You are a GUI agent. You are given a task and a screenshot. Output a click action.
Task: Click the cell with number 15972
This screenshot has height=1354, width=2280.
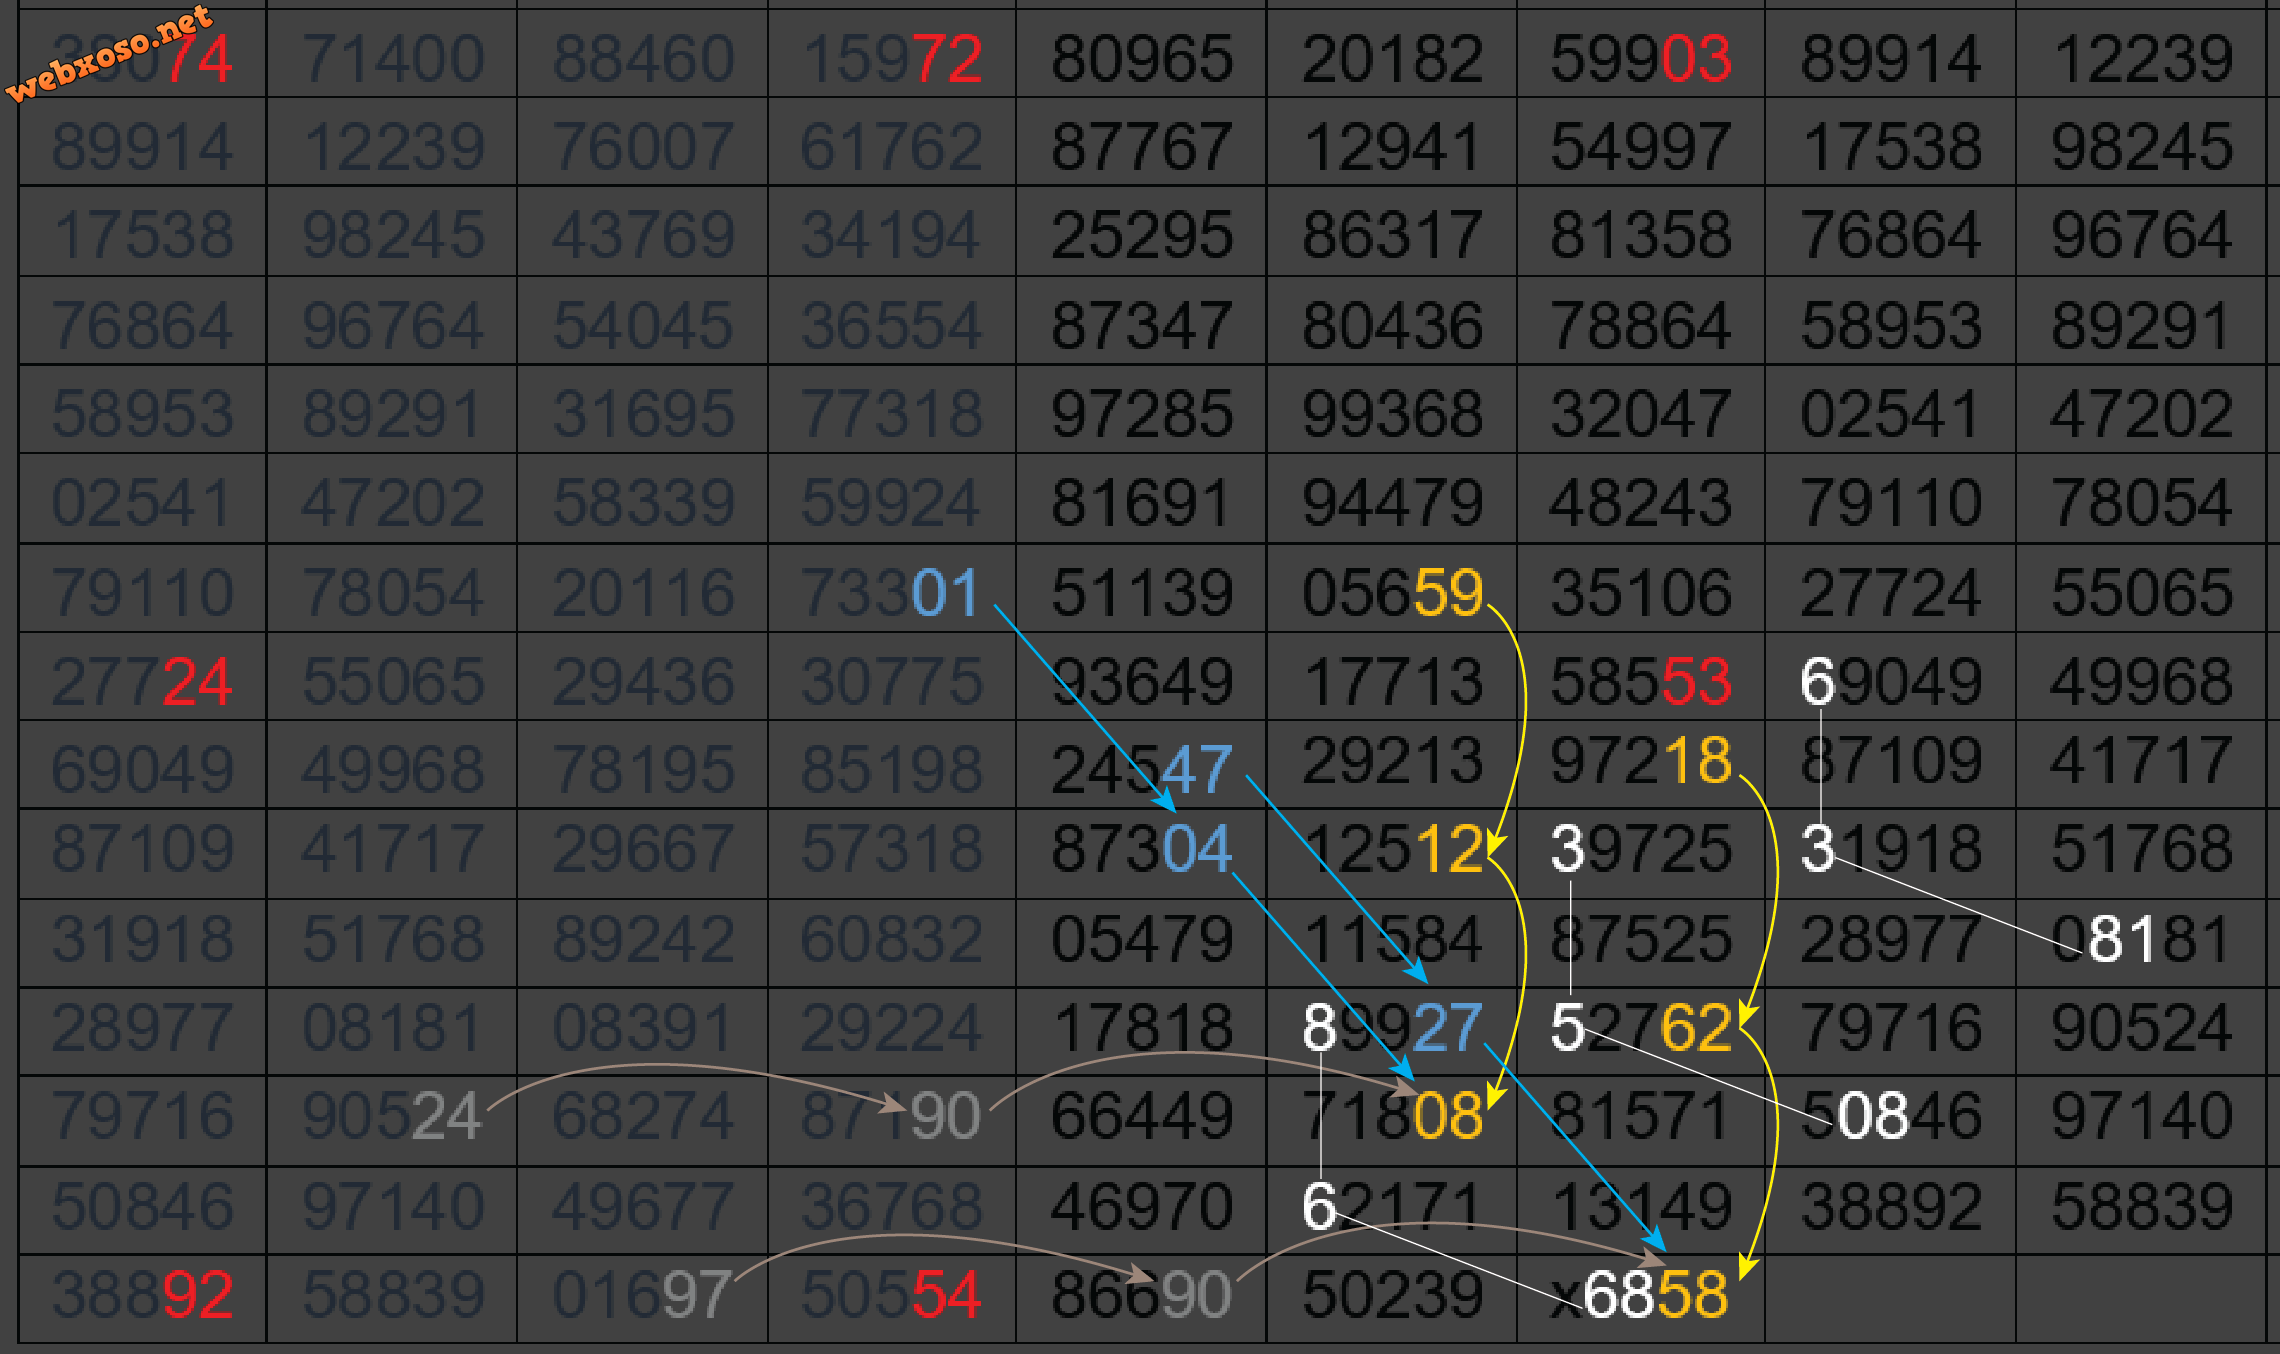tap(892, 58)
